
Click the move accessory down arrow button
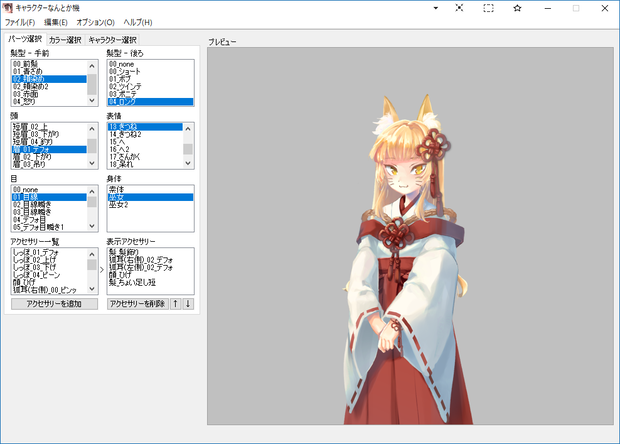click(x=188, y=304)
